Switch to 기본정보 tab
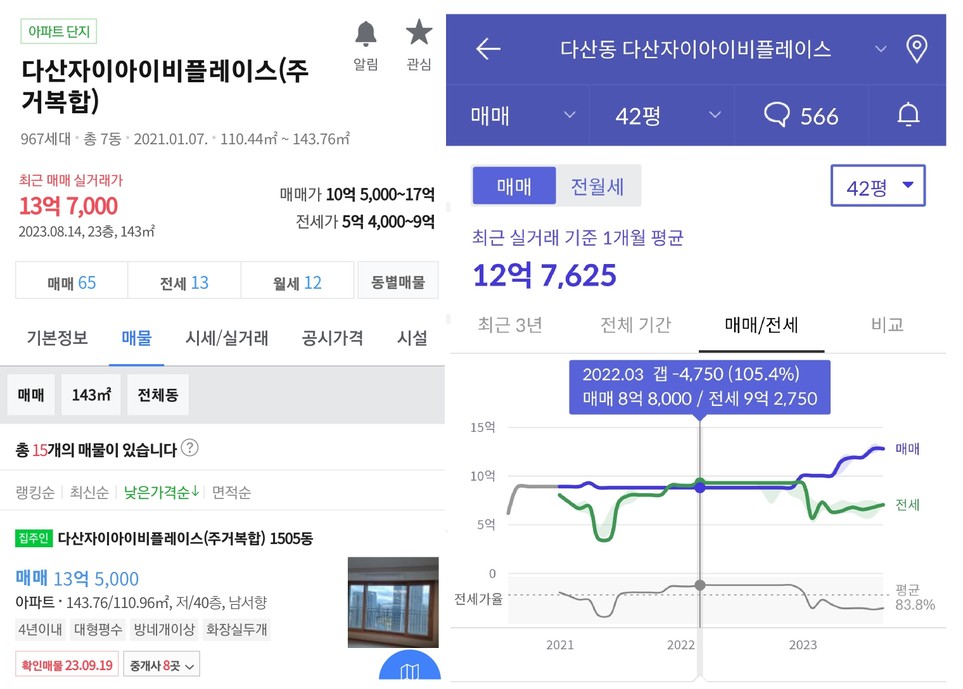963x689 pixels. click(x=57, y=338)
